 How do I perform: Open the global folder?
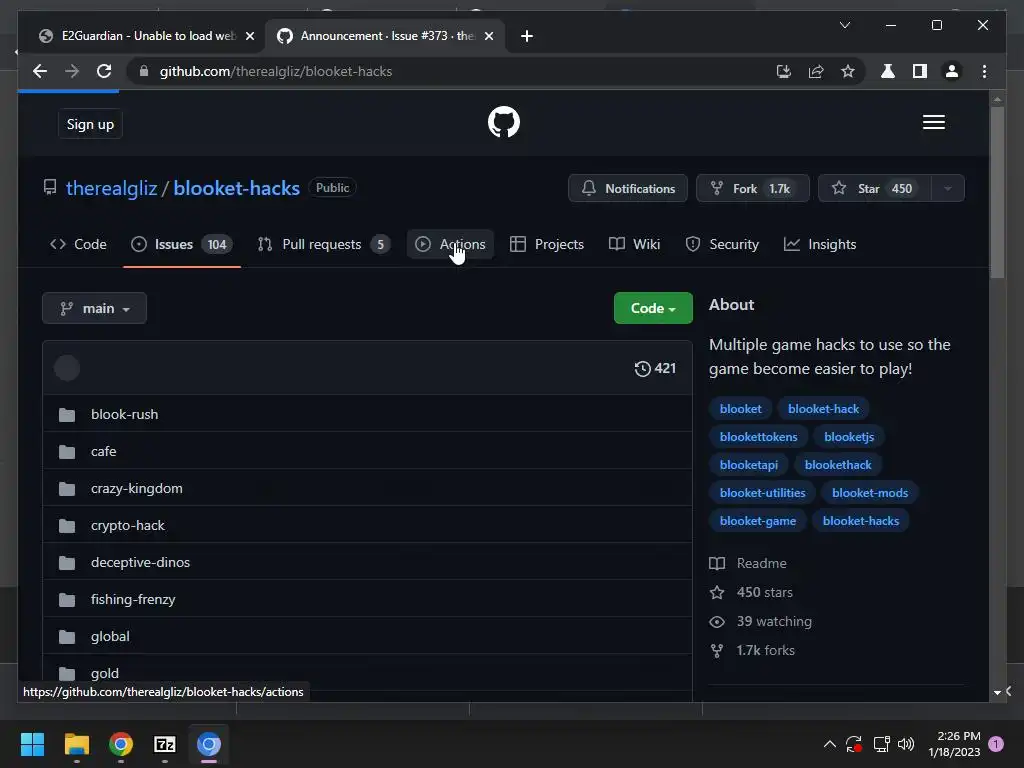pos(110,637)
